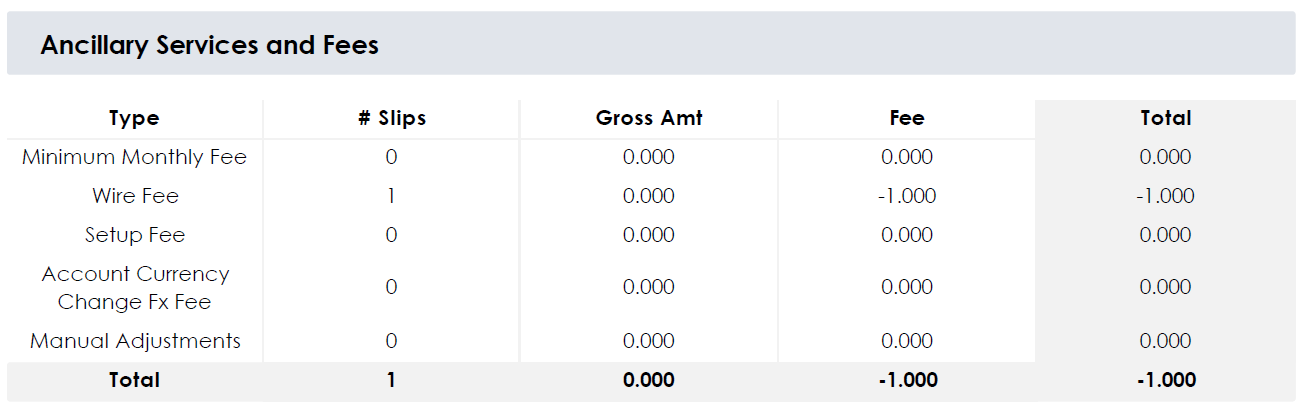Click the Setup Fee row label
Viewport: 1303px width, 409px height.
(x=135, y=235)
